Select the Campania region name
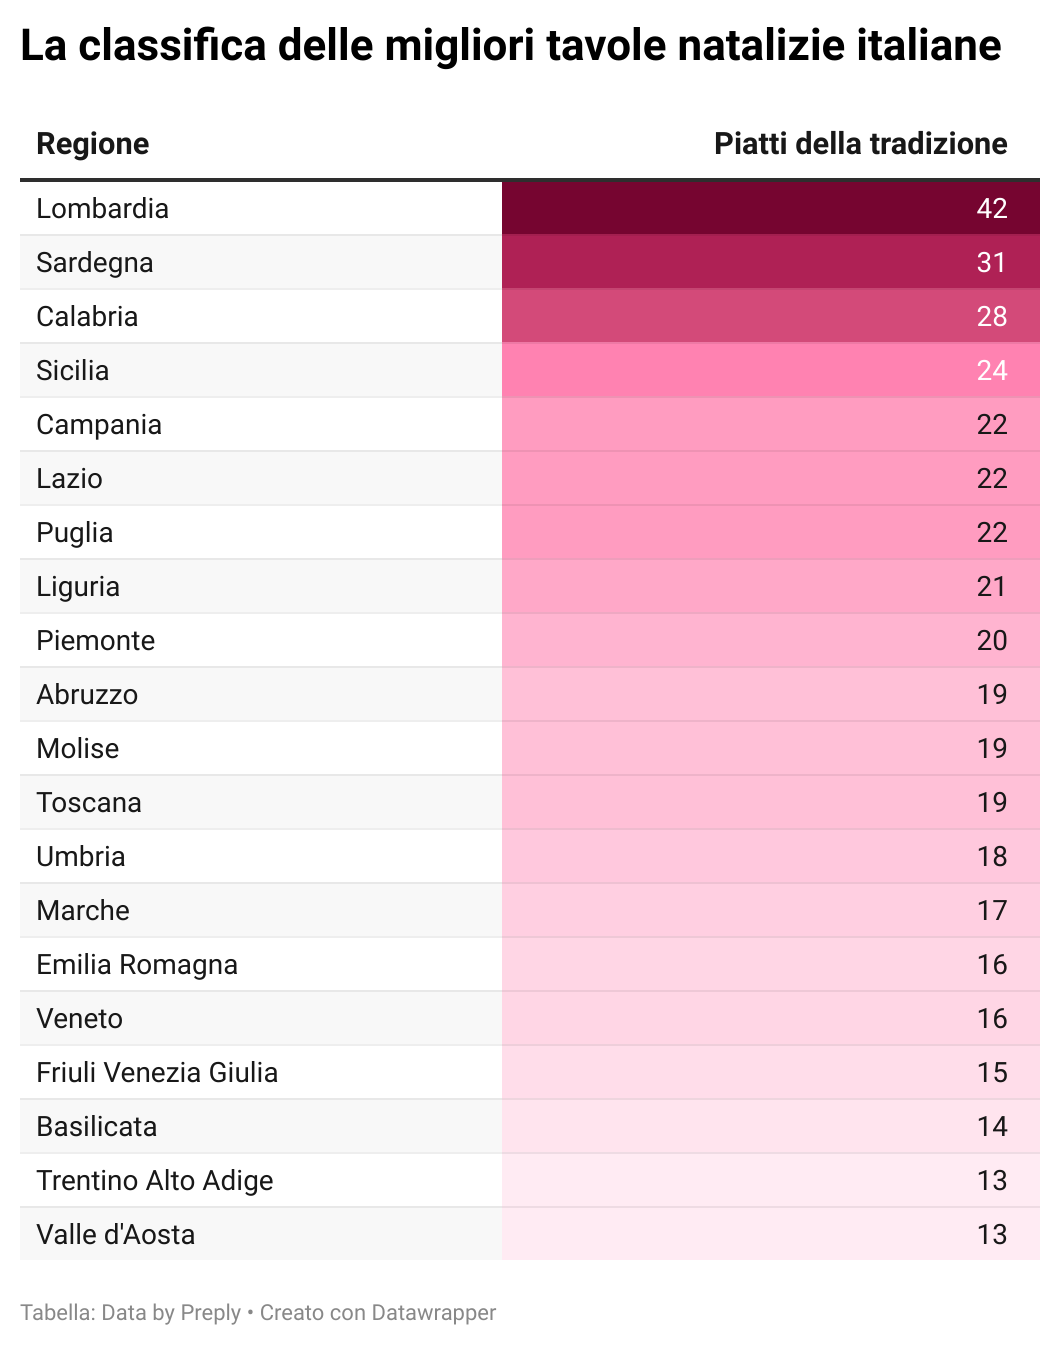 99,424
